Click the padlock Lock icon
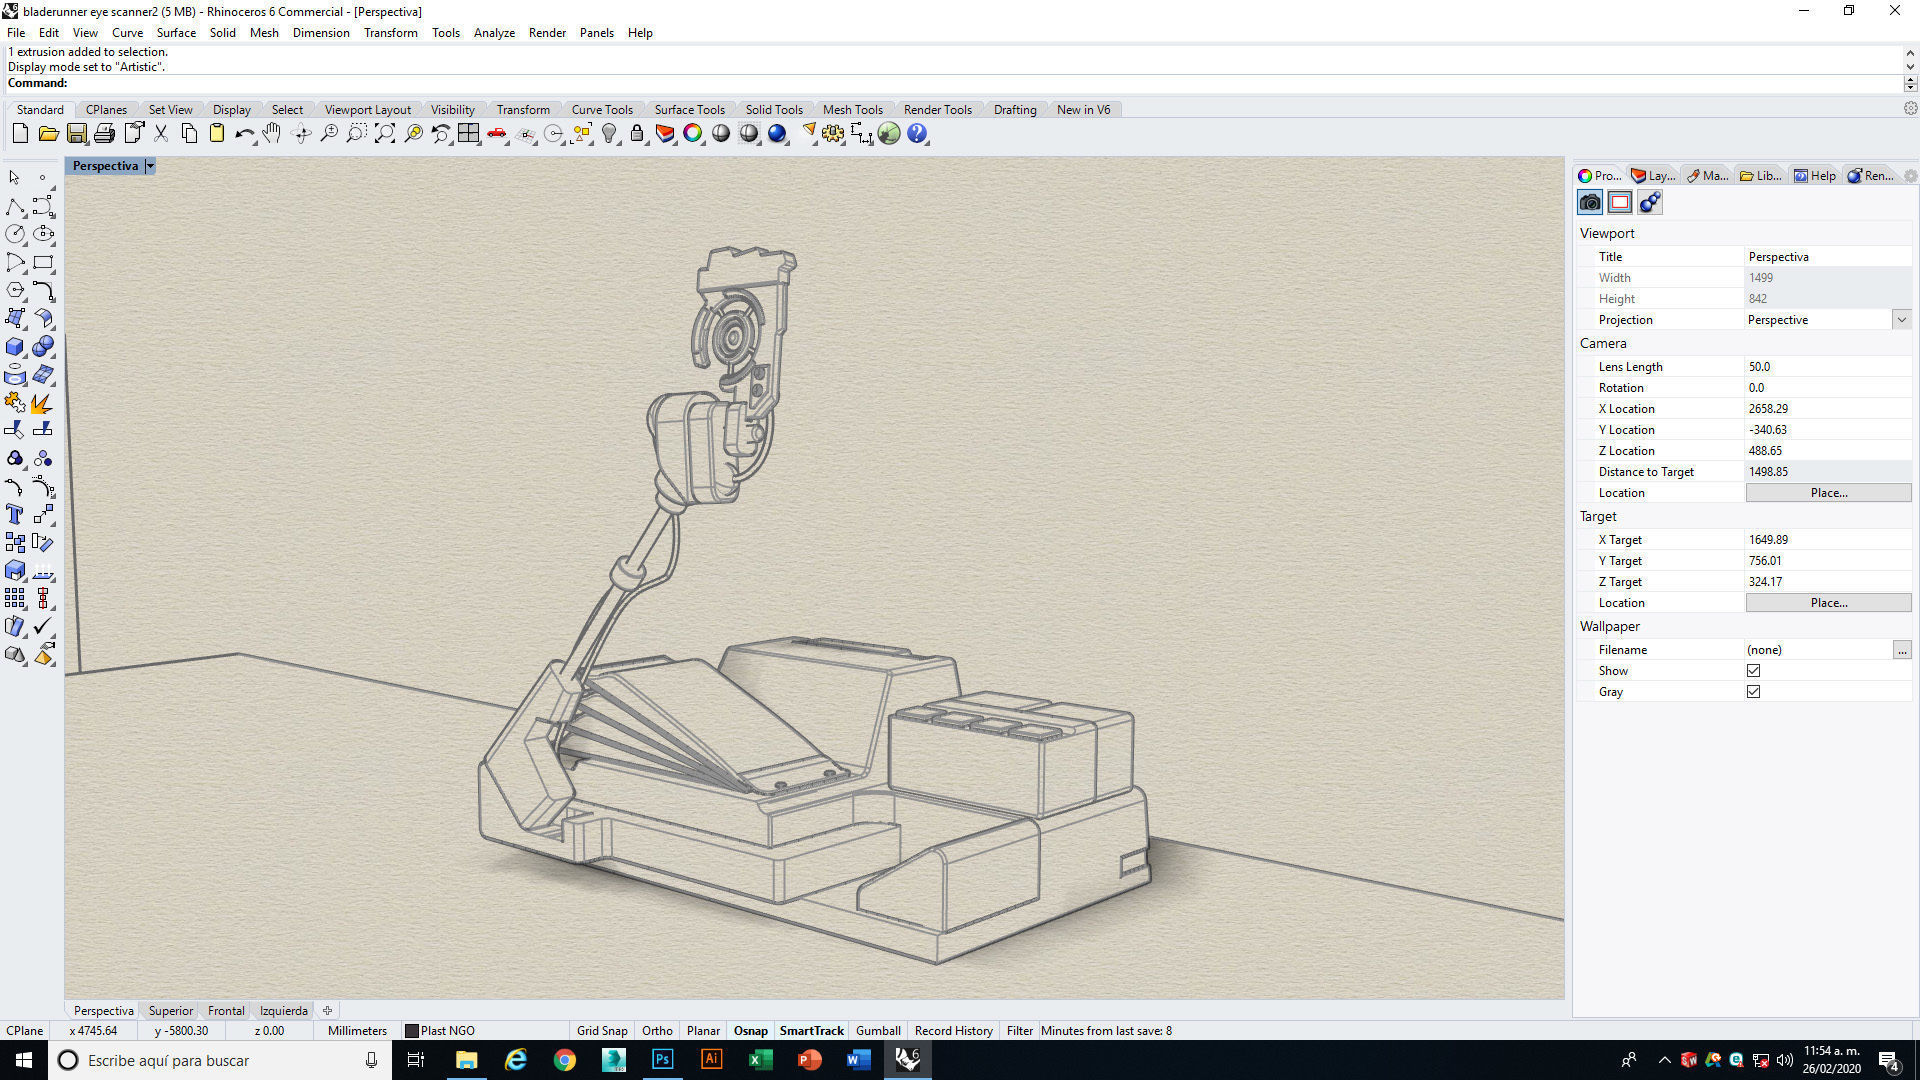1920x1080 pixels. click(637, 133)
